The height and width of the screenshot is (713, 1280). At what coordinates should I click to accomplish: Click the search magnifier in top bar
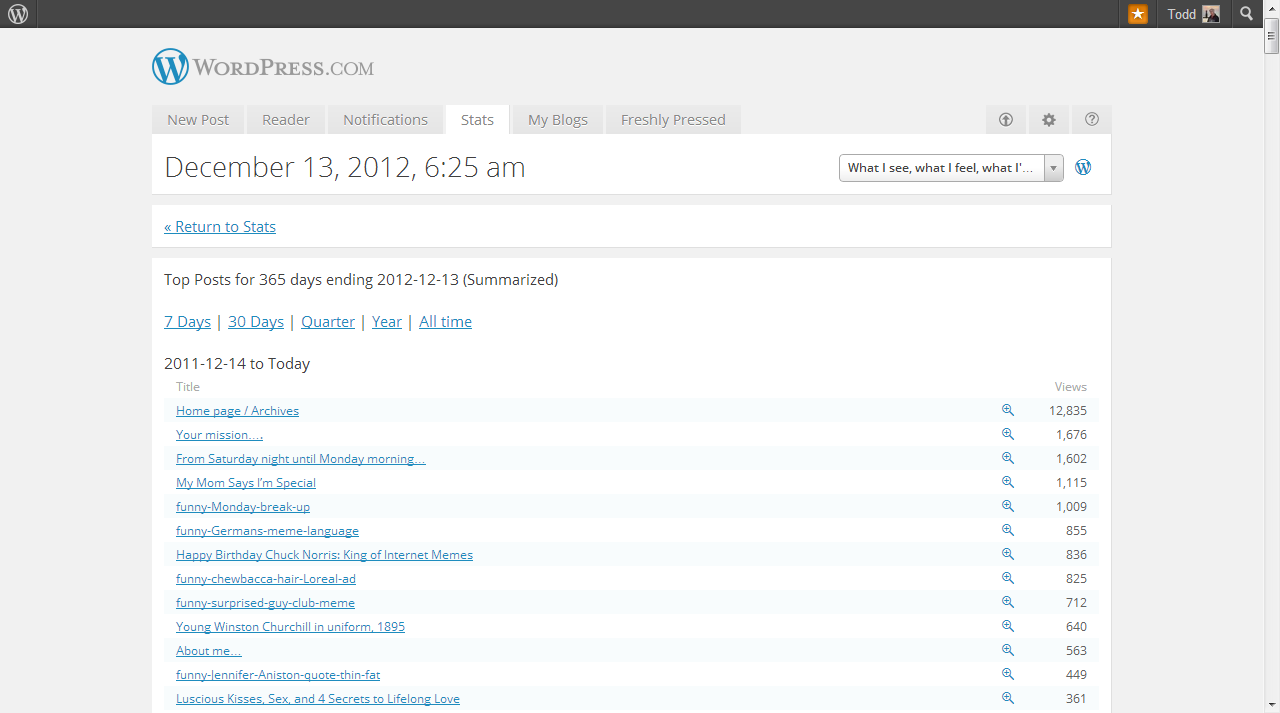pyautogui.click(x=1246, y=14)
